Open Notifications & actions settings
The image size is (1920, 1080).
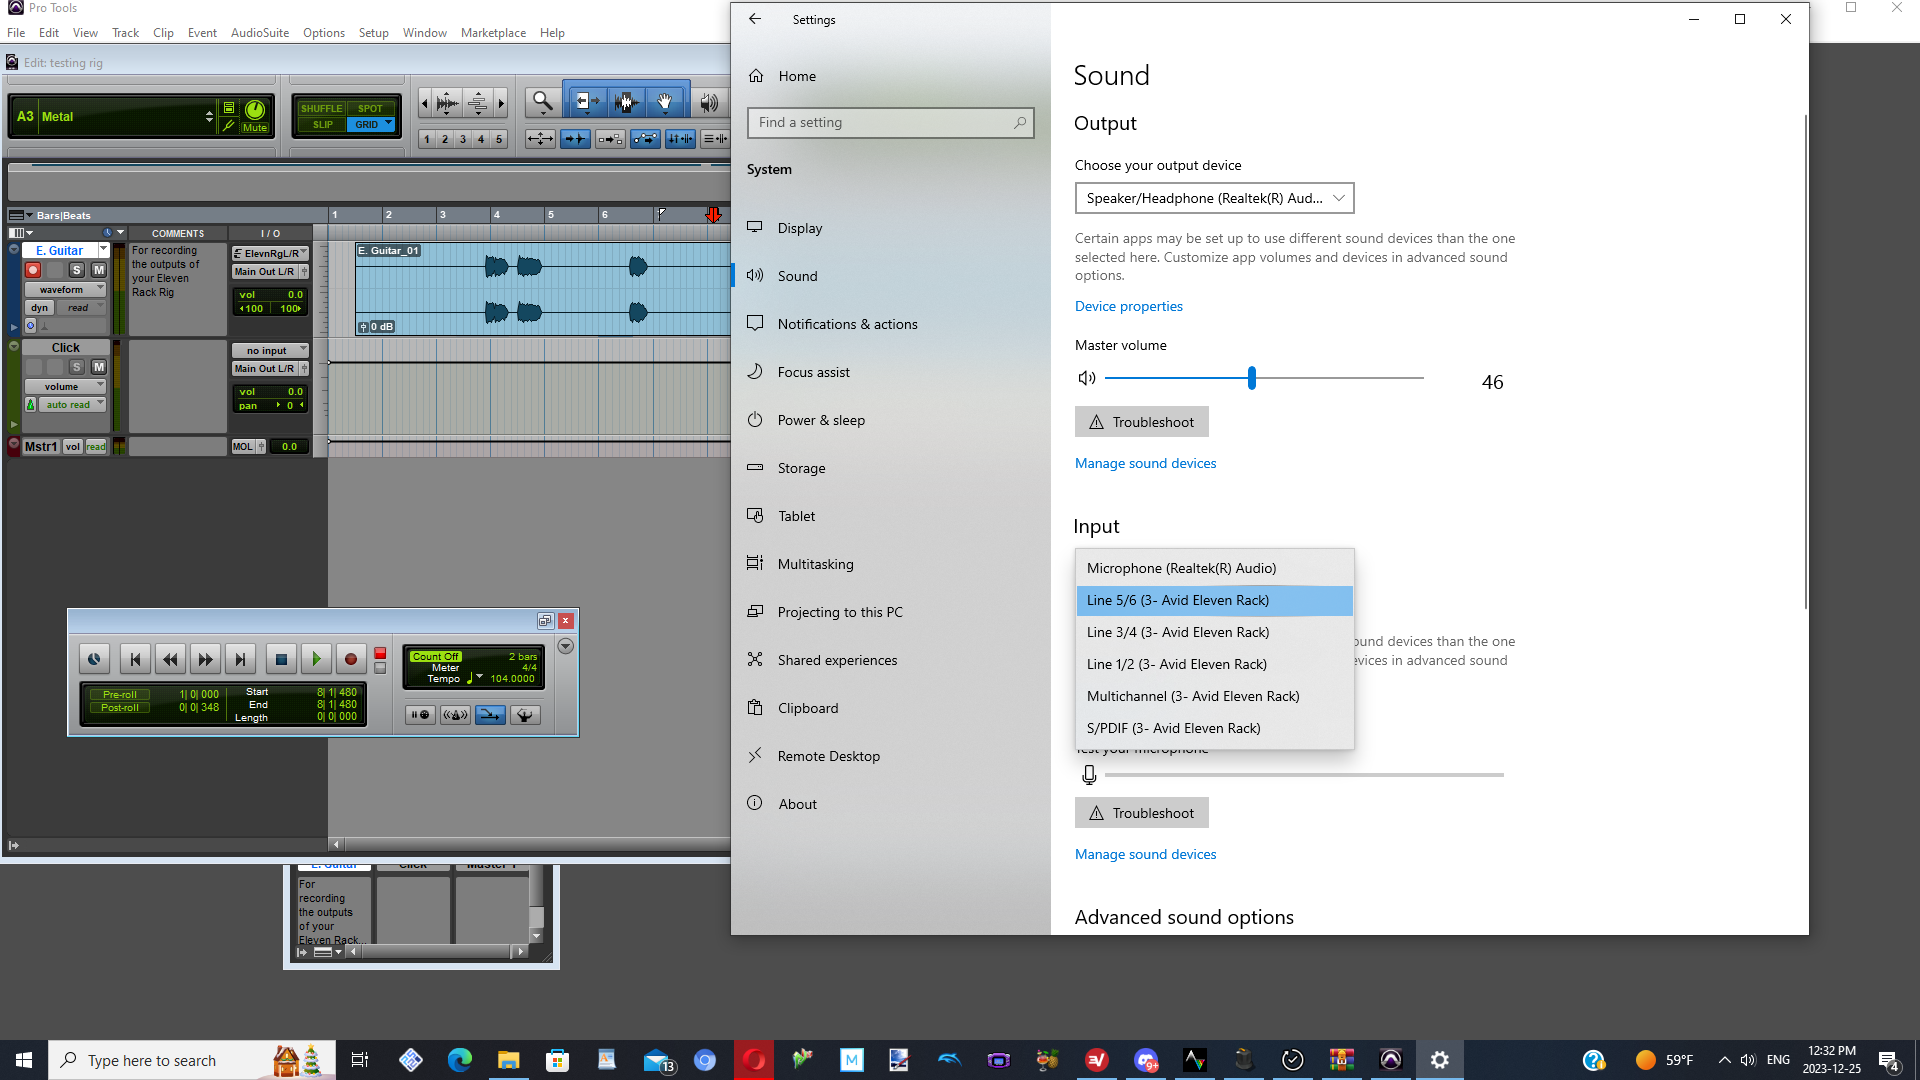890,324
